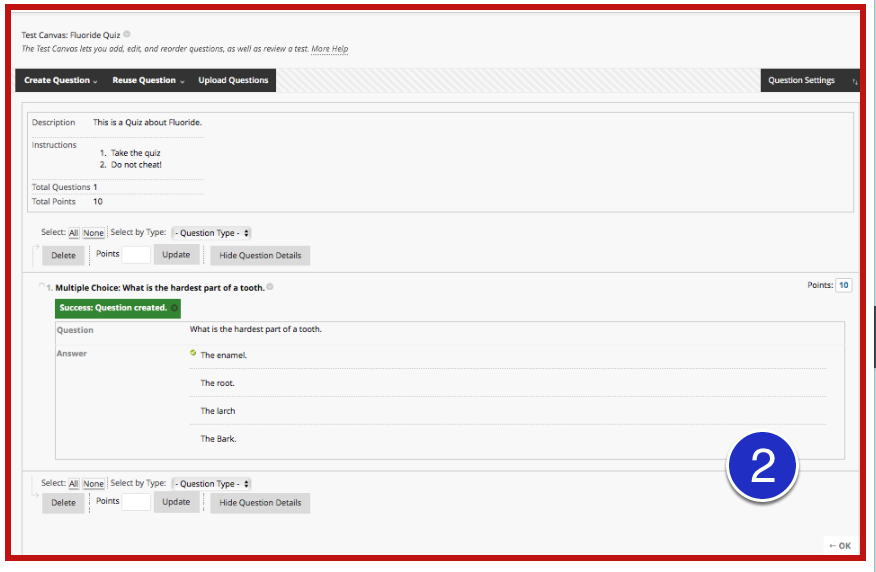Select All questions in bottom toolbar

click(73, 484)
